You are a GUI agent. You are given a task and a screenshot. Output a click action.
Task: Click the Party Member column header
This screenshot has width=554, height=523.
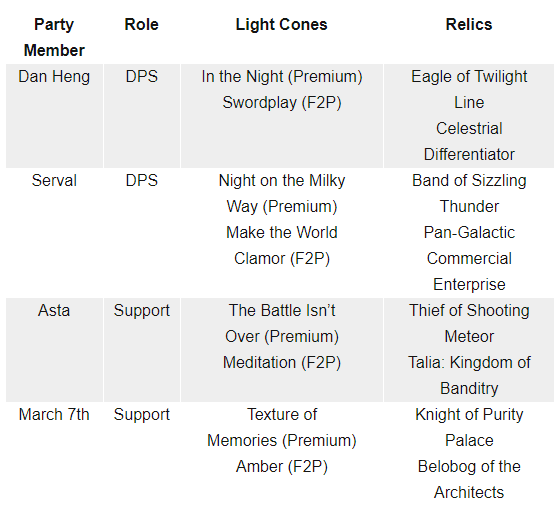pyautogui.click(x=54, y=37)
